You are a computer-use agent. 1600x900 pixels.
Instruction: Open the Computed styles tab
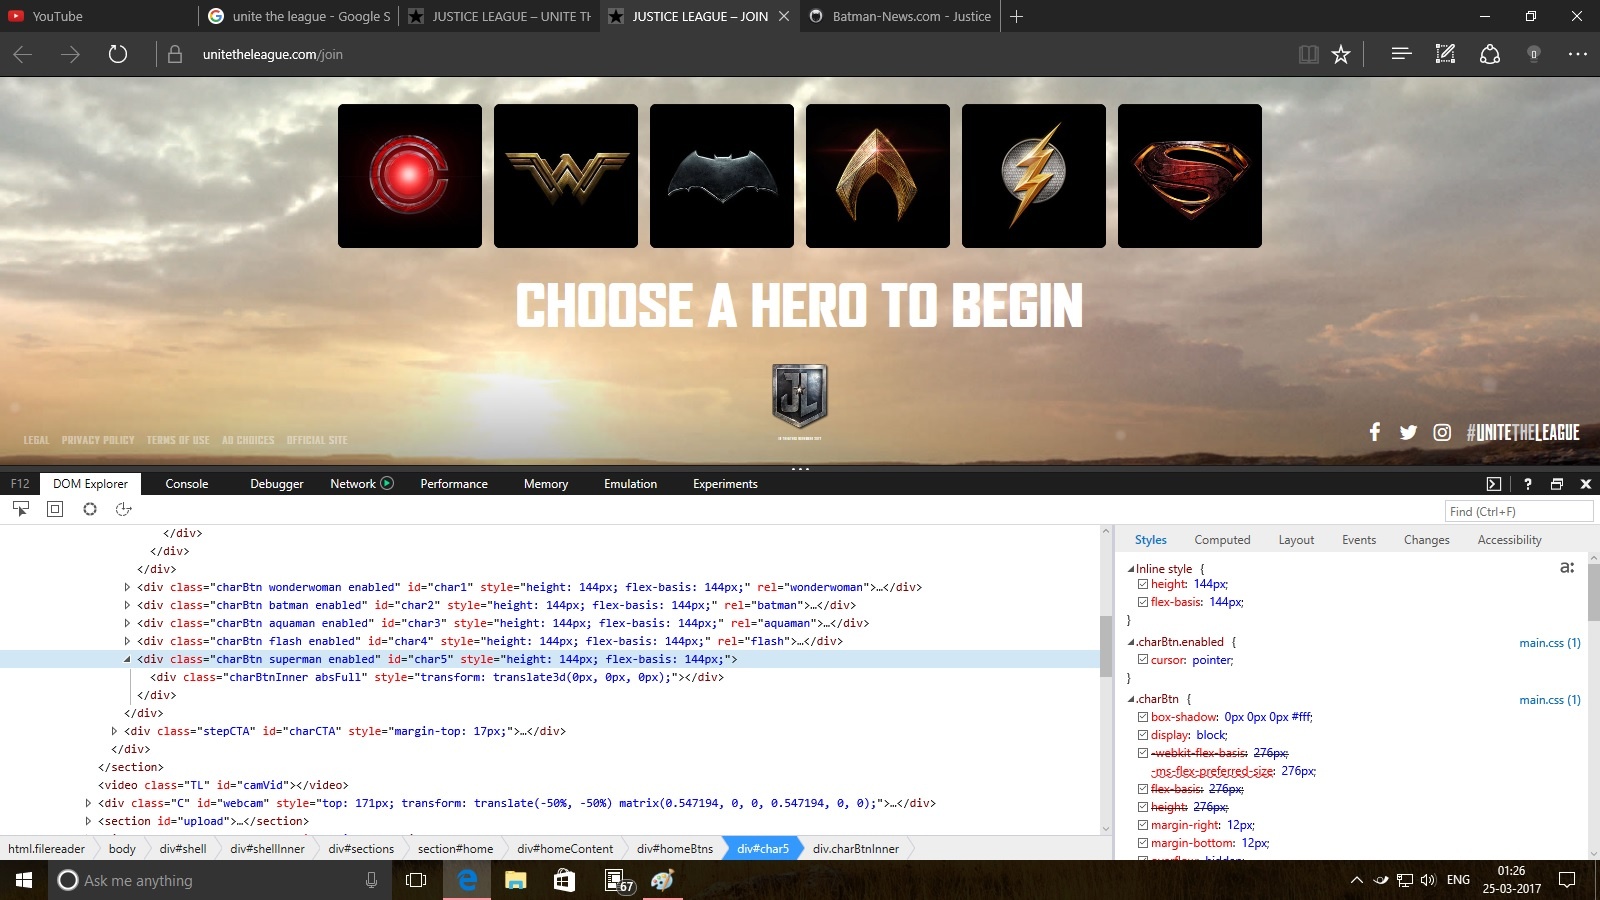[1222, 540]
